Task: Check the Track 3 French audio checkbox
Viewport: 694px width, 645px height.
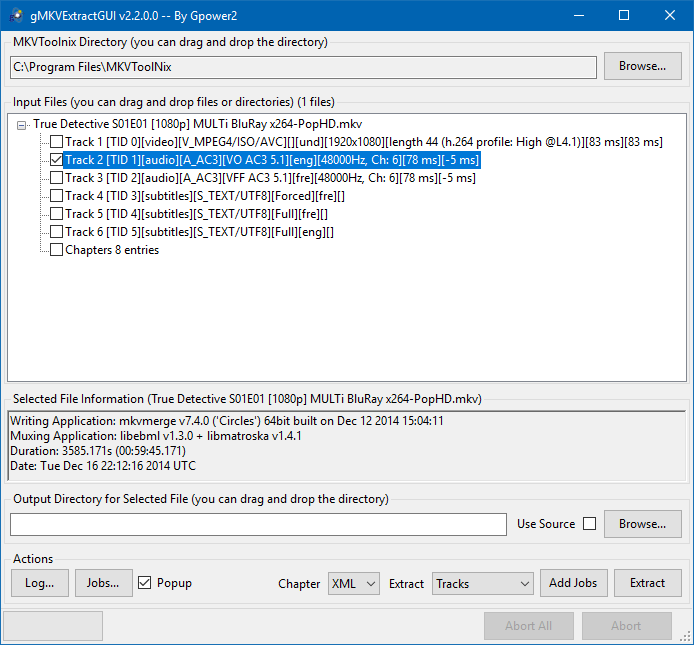Action: coord(56,178)
